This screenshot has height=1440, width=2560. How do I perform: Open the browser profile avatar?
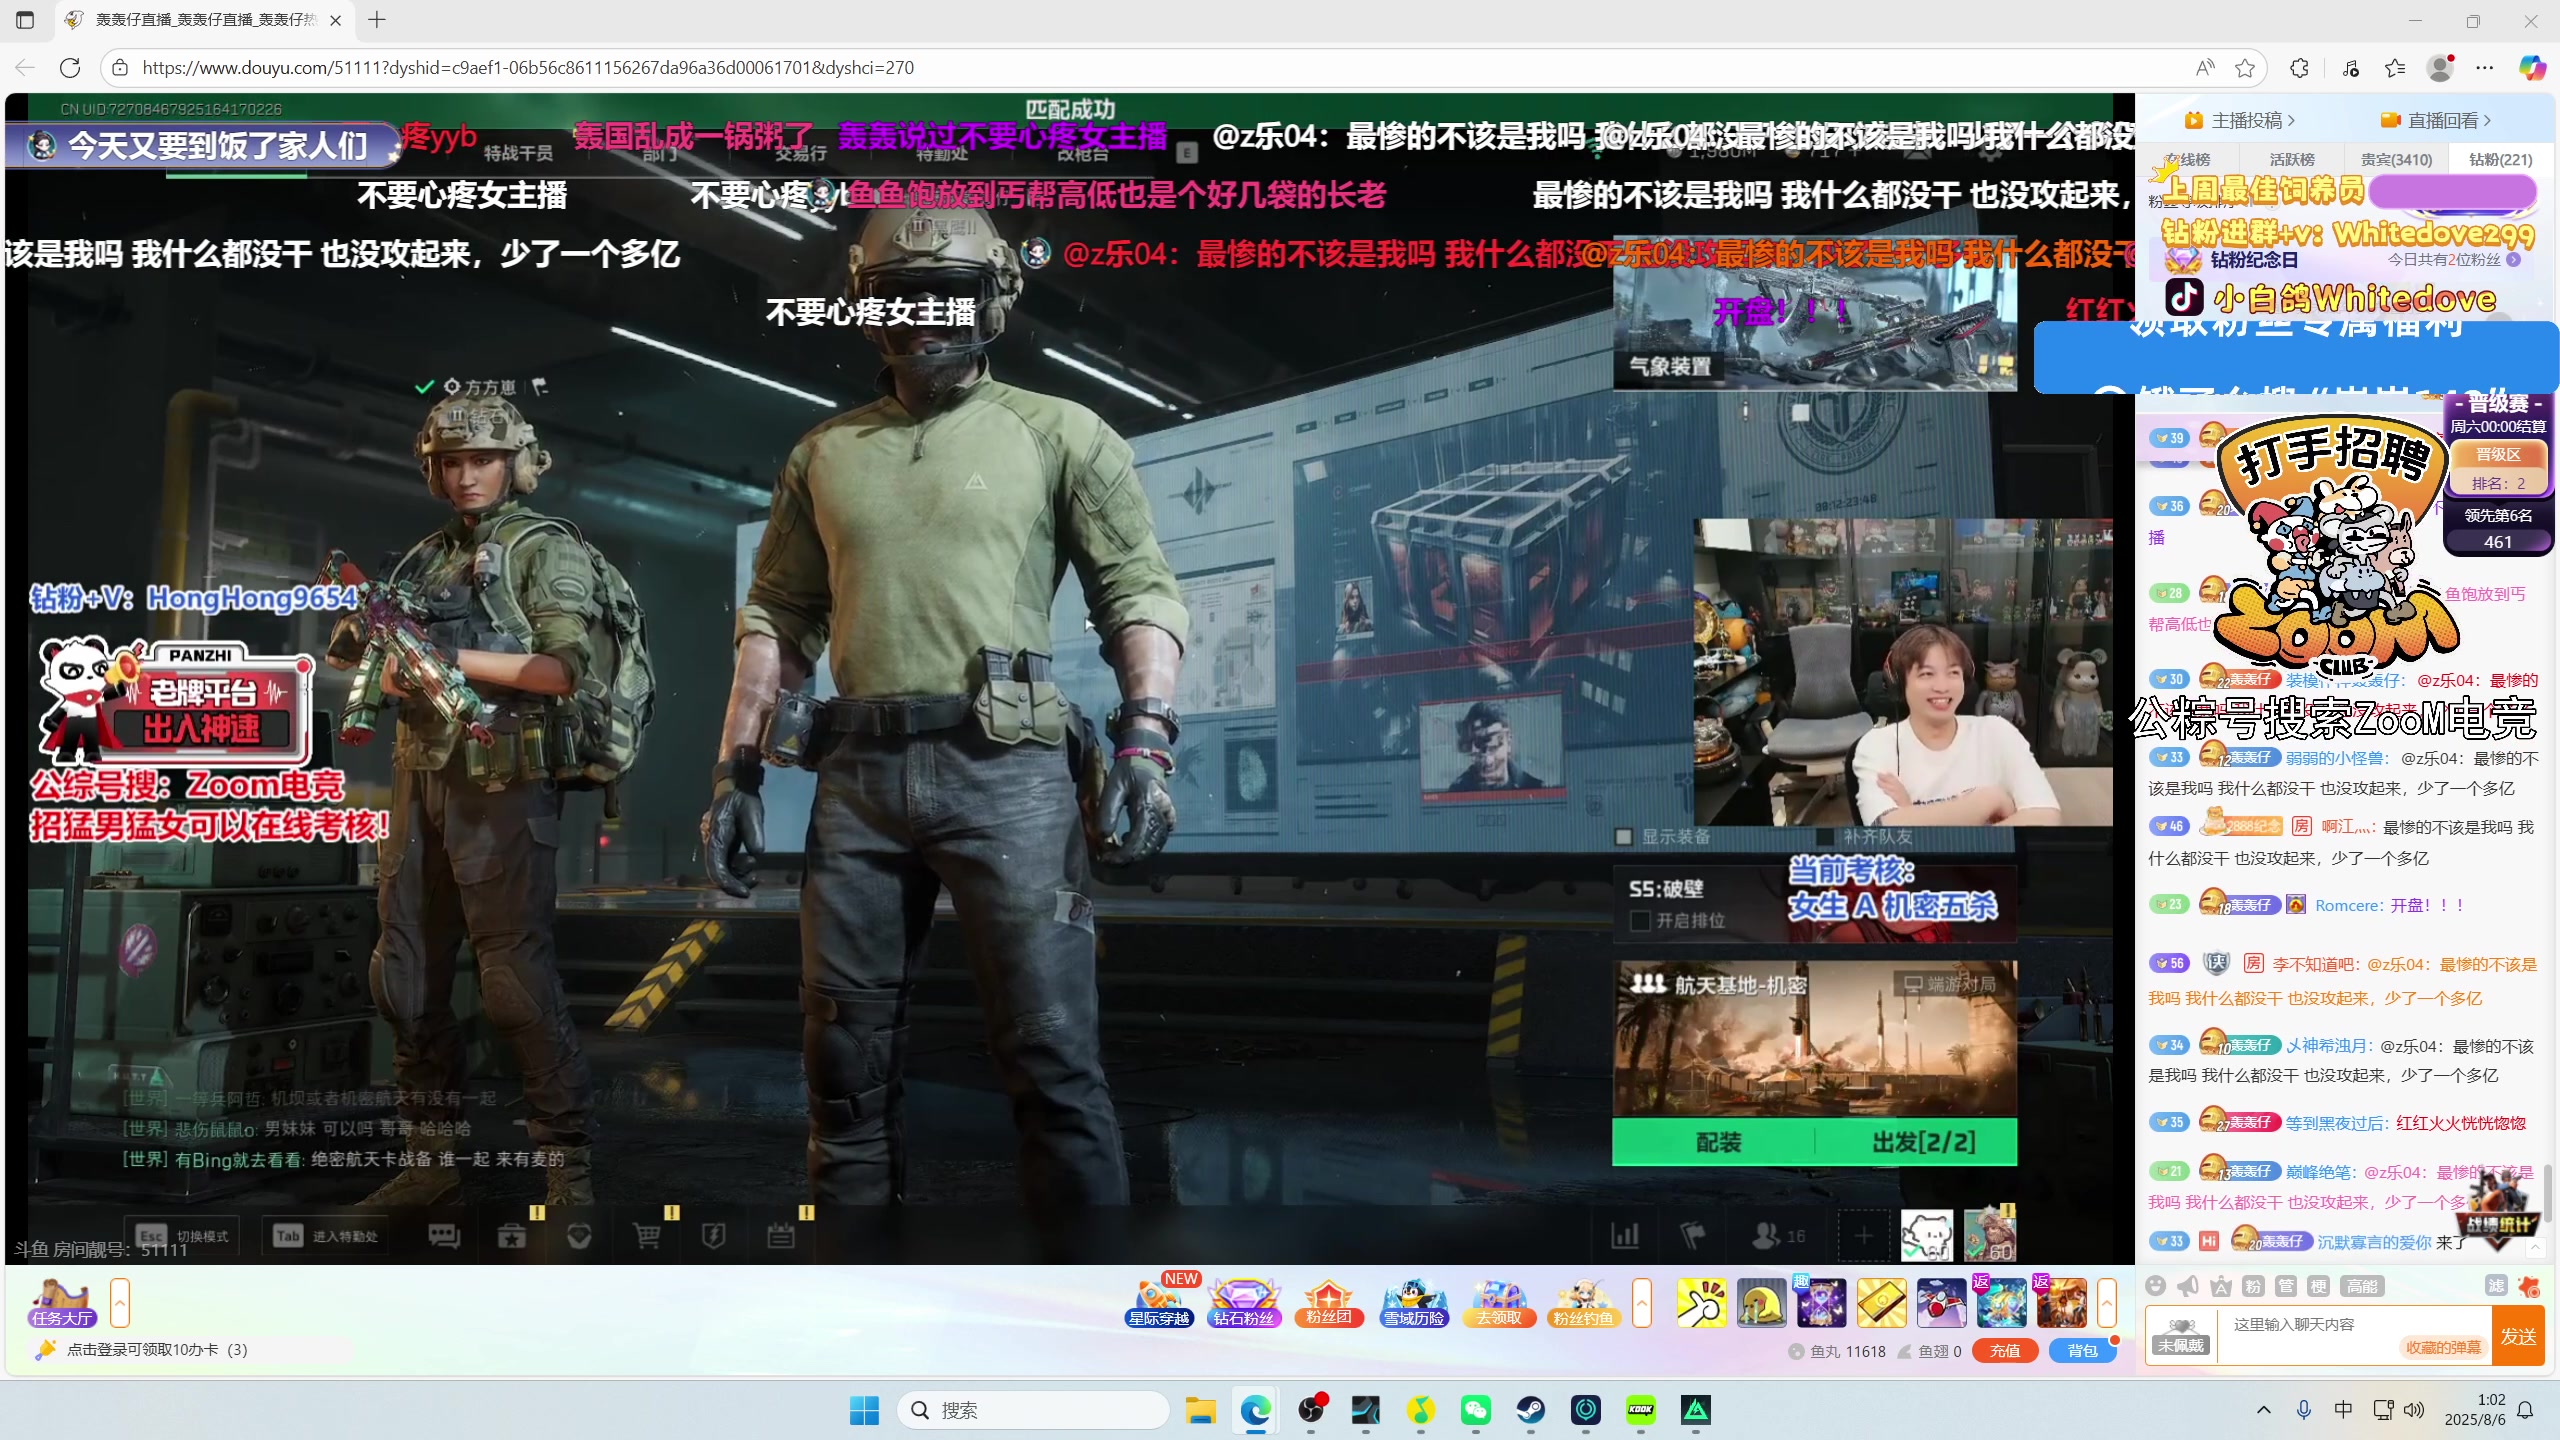[x=2440, y=68]
